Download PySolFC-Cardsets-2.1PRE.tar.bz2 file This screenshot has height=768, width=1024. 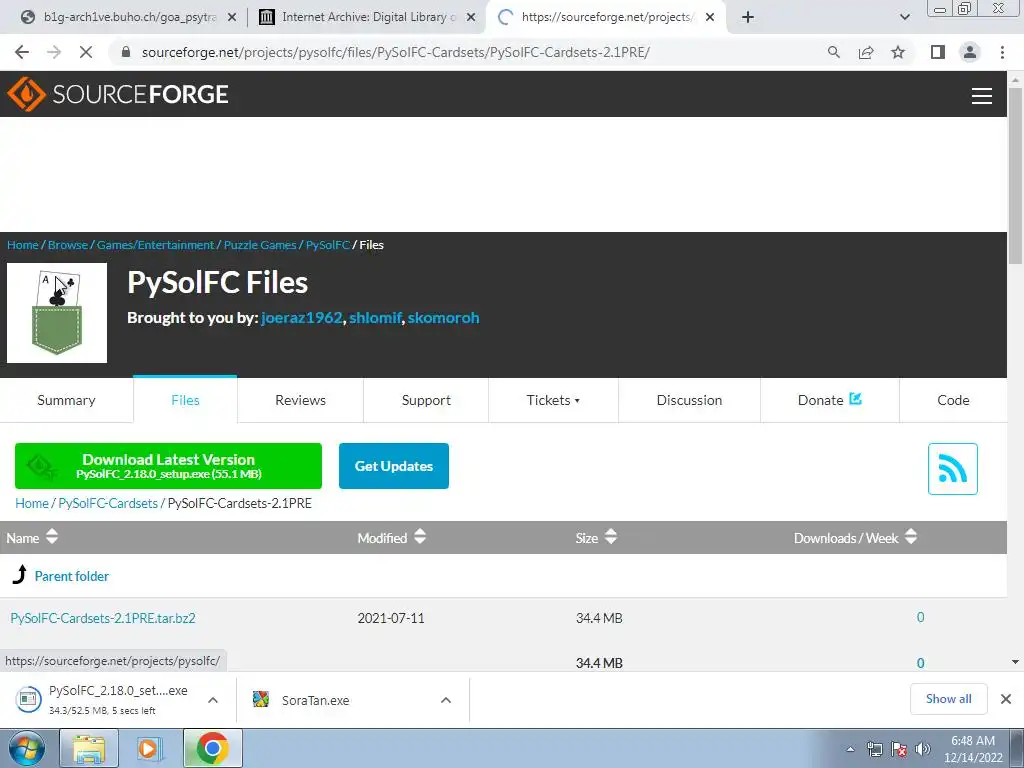point(103,618)
